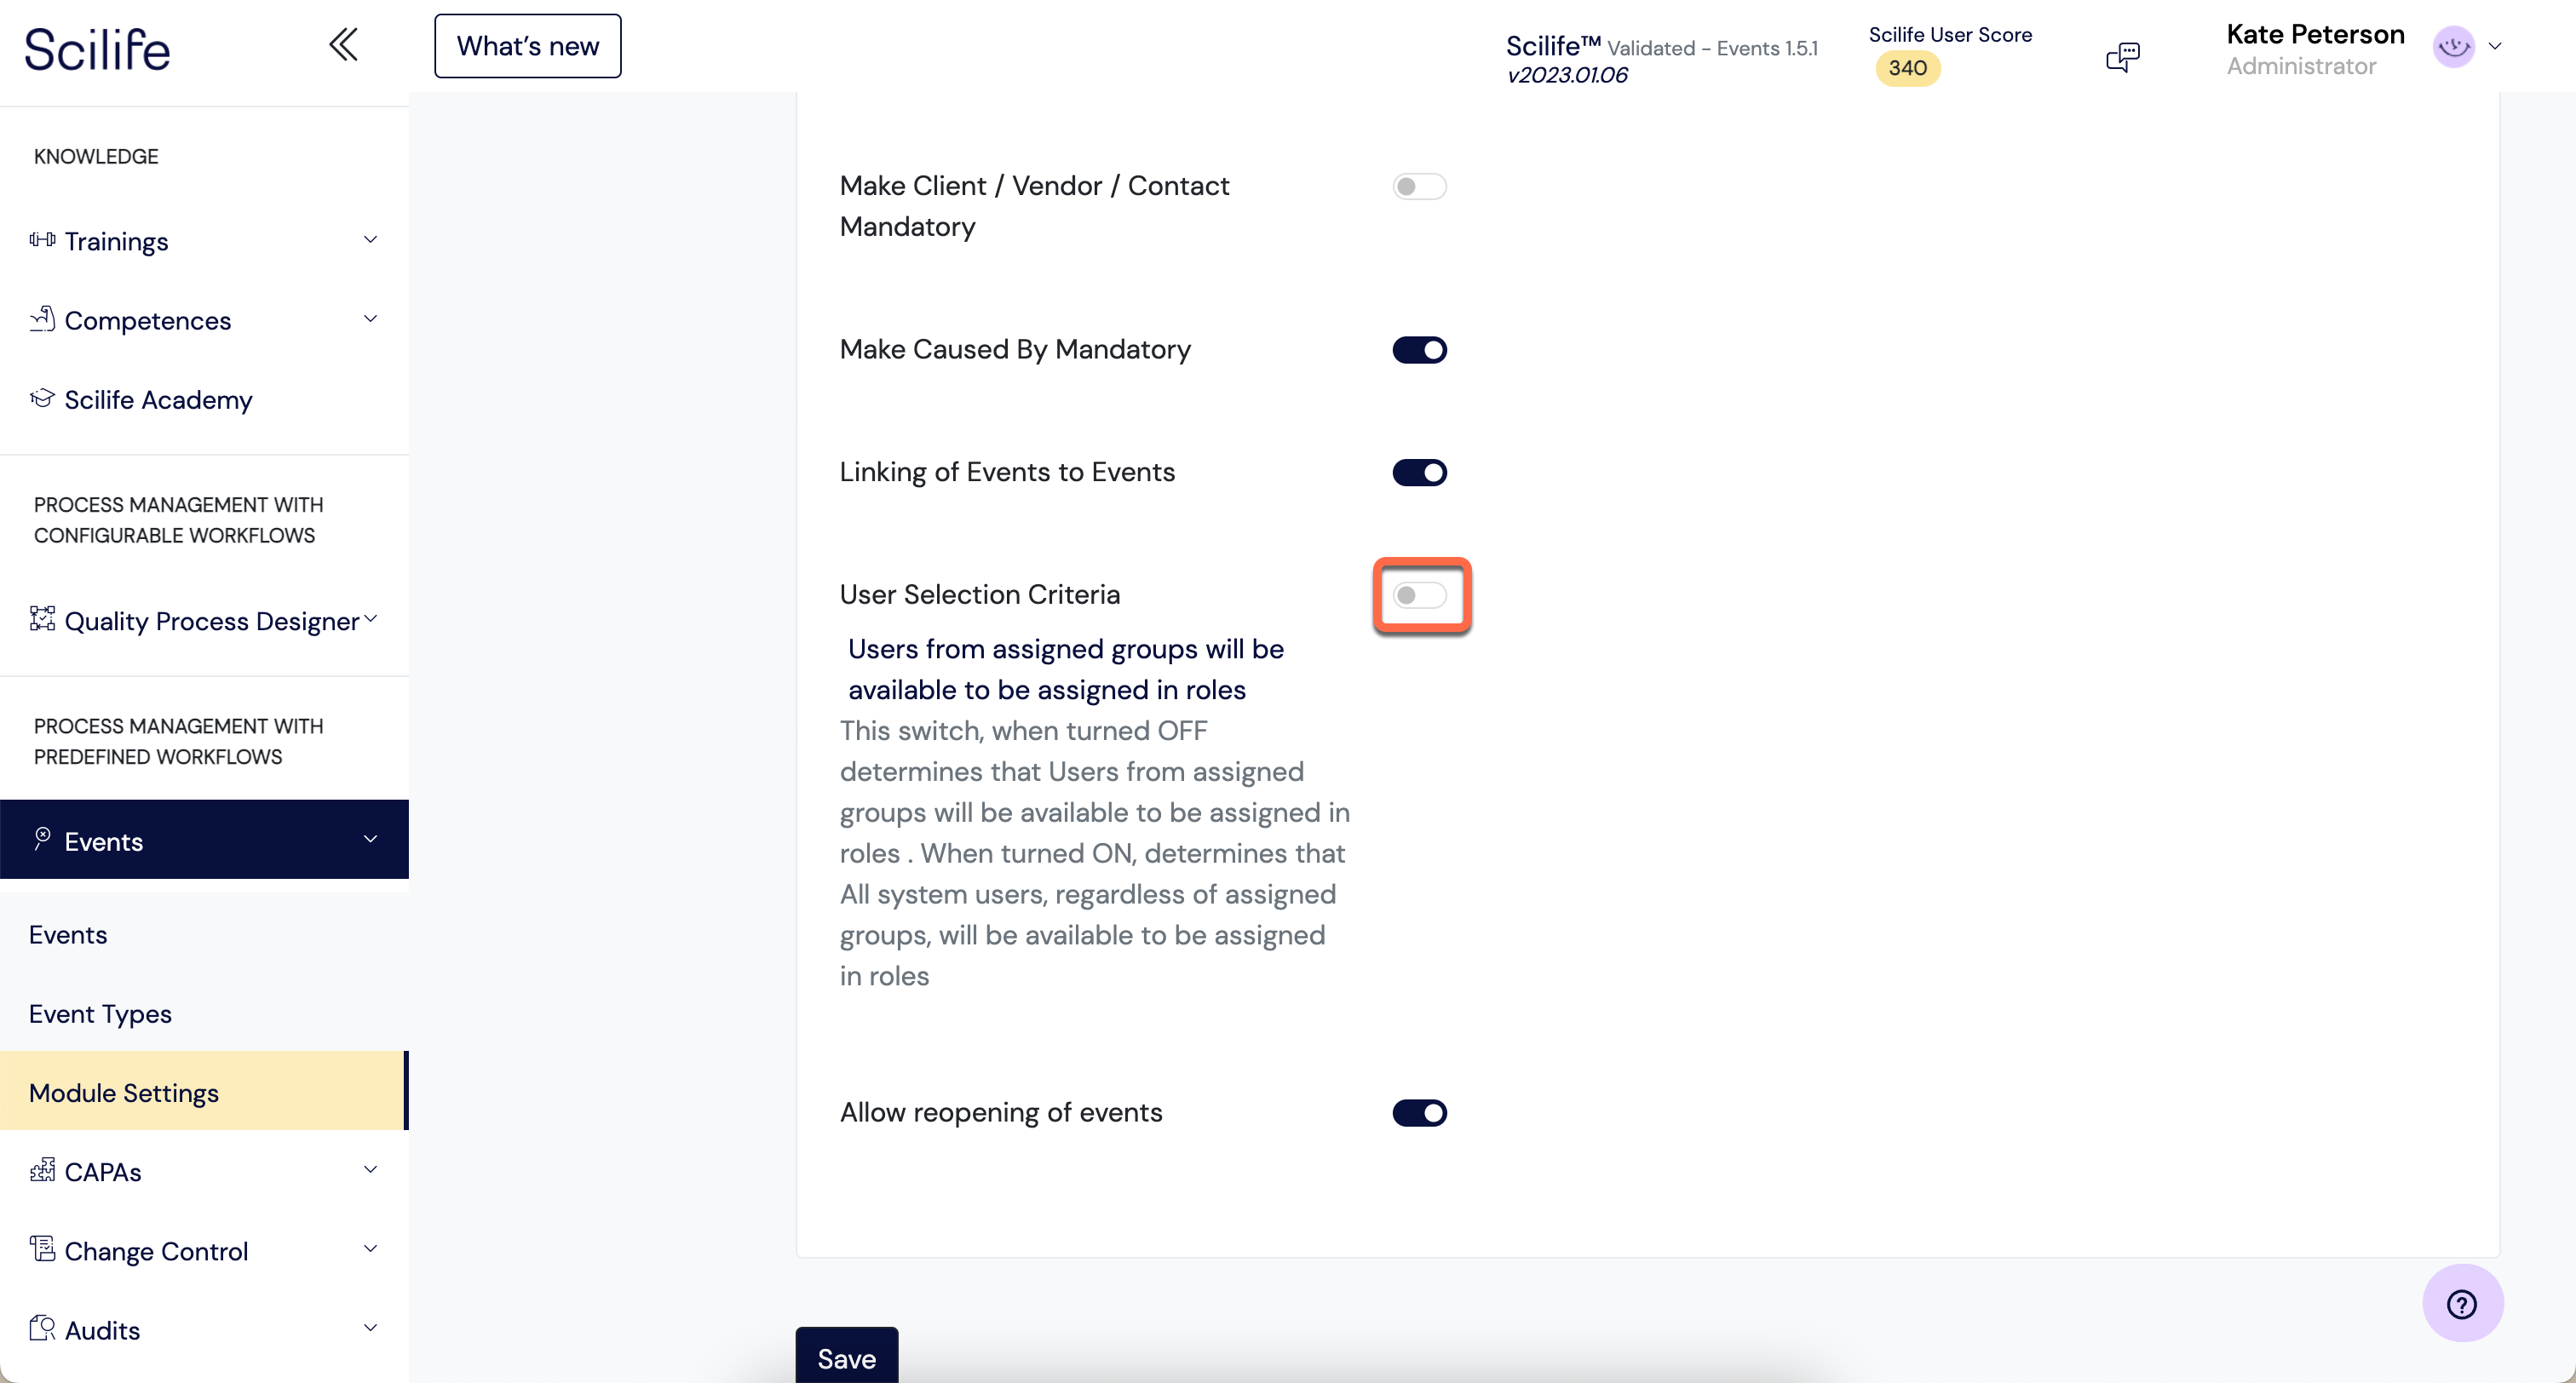
Task: Click the CAPAs sidebar icon
Action: click(x=42, y=1170)
